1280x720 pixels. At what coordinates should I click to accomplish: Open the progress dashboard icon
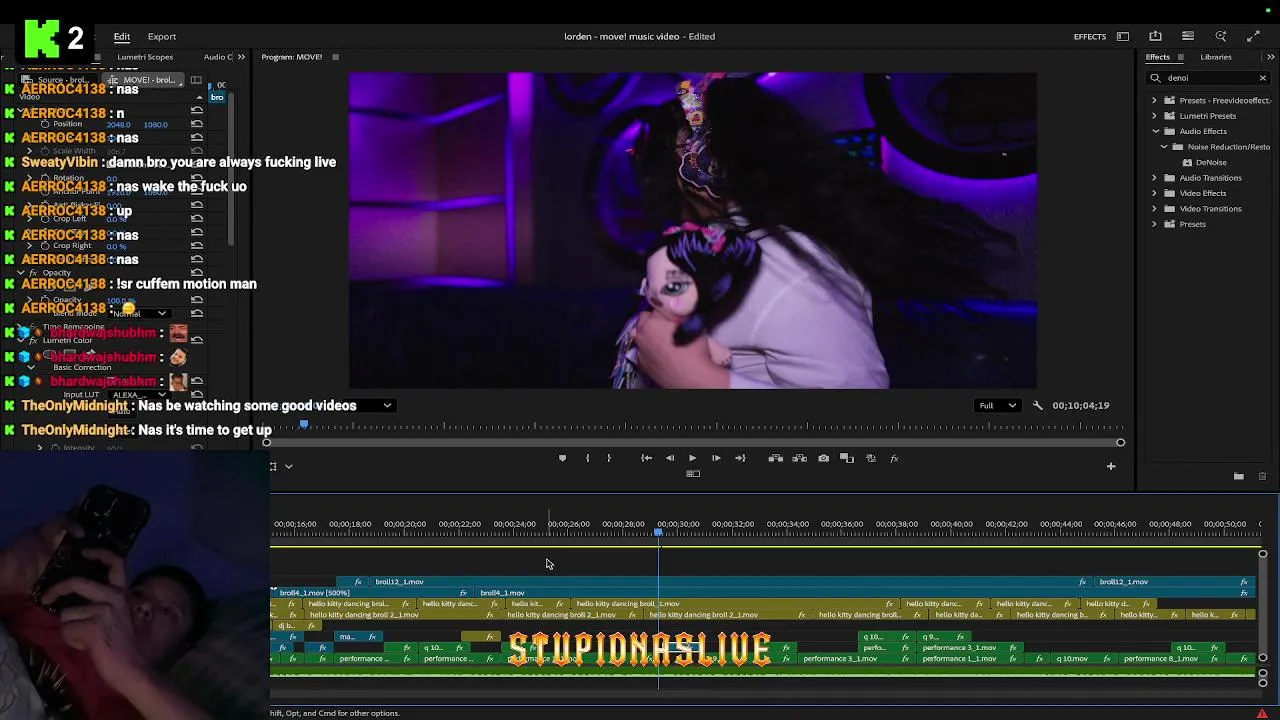point(1188,36)
